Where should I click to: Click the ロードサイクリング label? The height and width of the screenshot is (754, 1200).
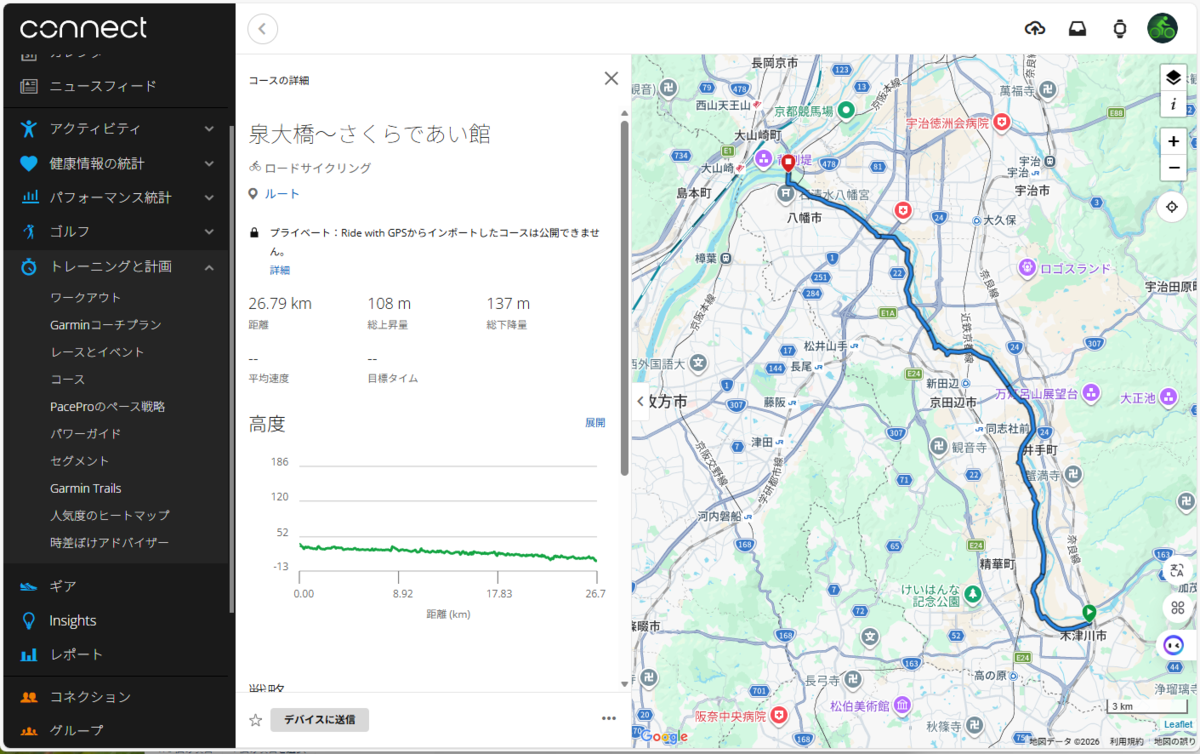(x=318, y=168)
